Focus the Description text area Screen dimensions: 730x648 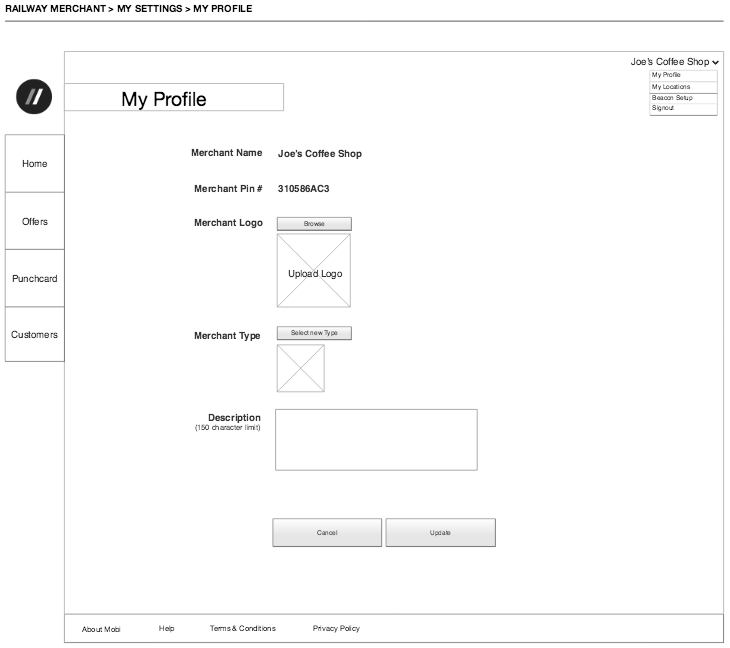376,439
